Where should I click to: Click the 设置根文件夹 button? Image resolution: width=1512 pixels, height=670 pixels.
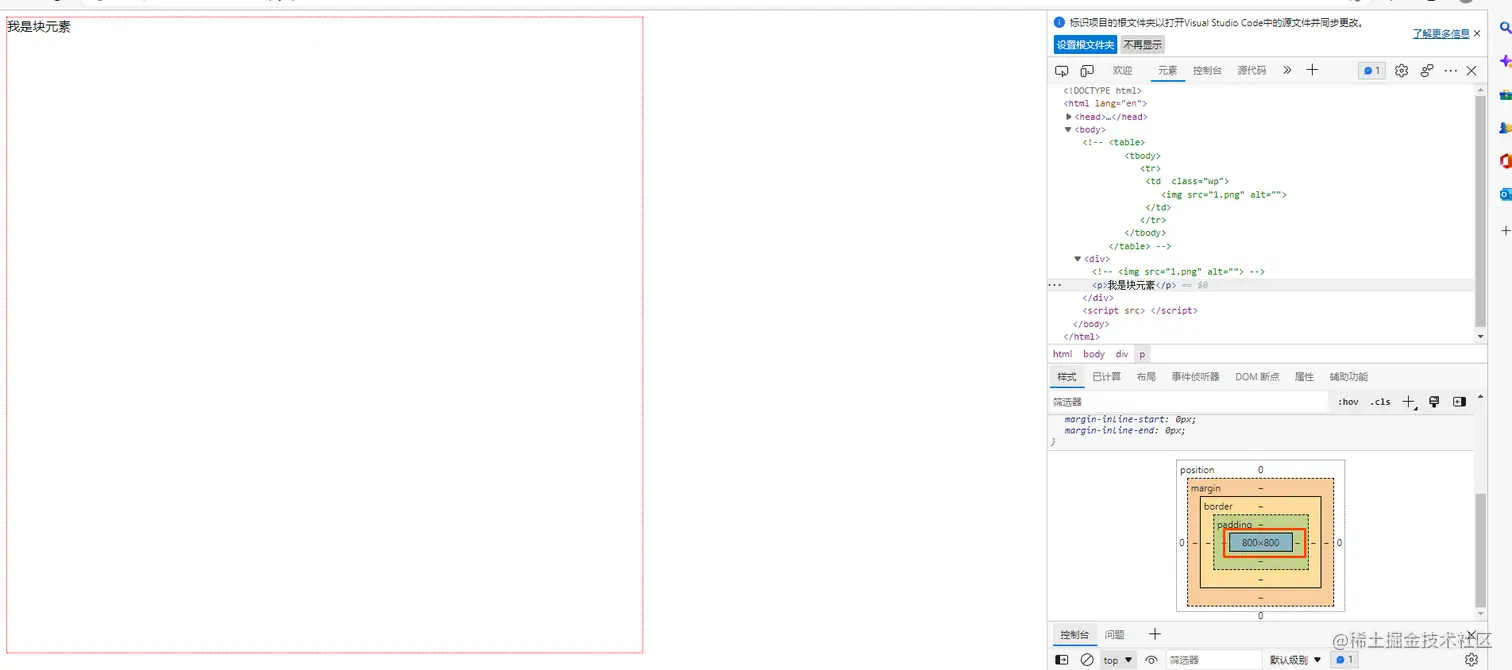pyautogui.click(x=1085, y=45)
